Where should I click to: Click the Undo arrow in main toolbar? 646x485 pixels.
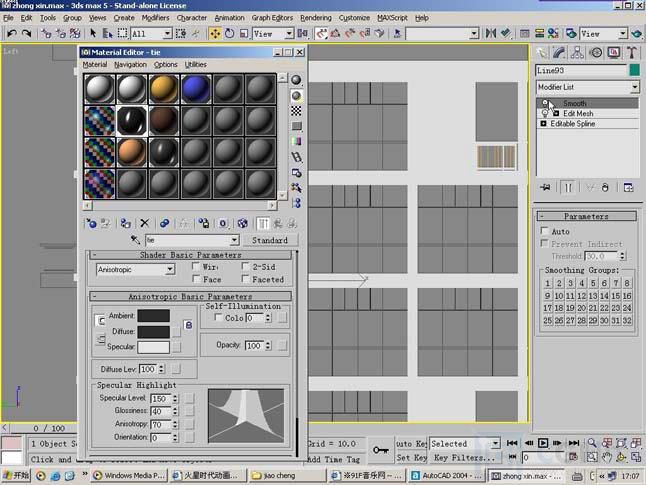click(12, 33)
